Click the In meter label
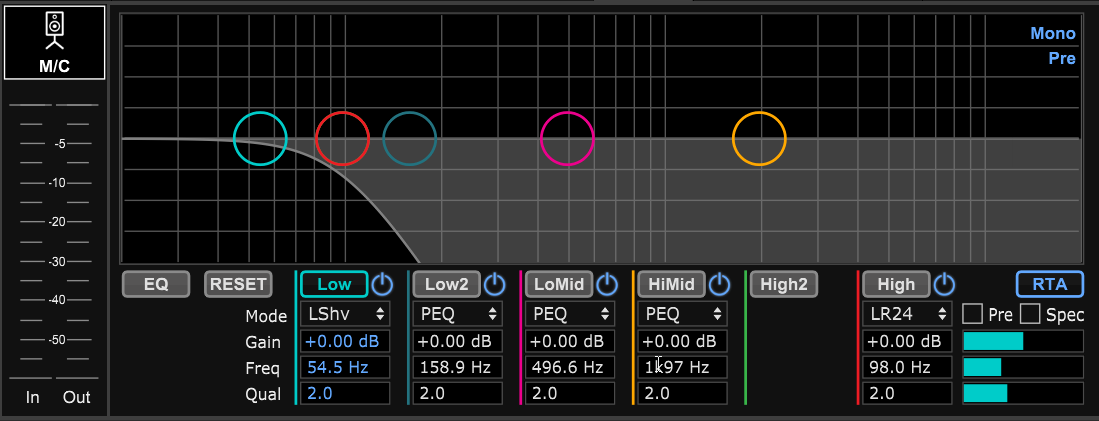 point(32,397)
